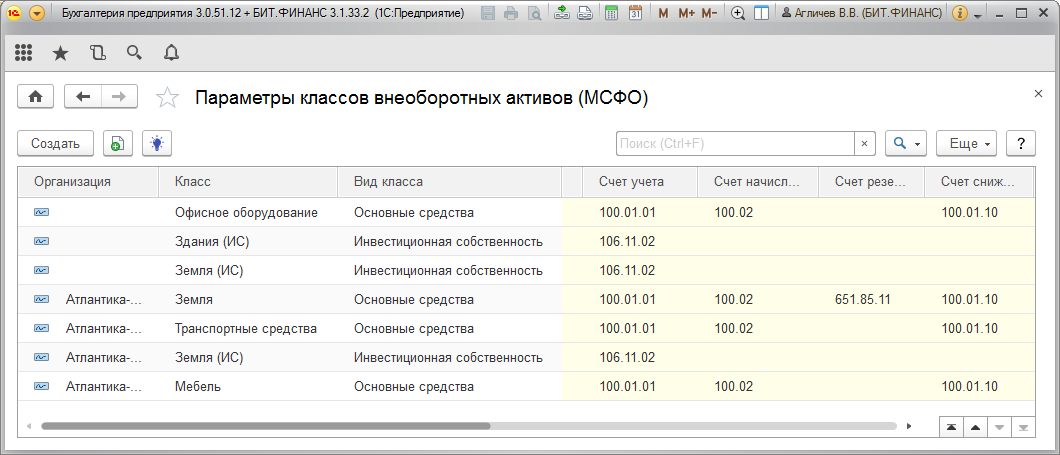1060x455 pixels.
Task: Go to the home page
Action: 36,97
